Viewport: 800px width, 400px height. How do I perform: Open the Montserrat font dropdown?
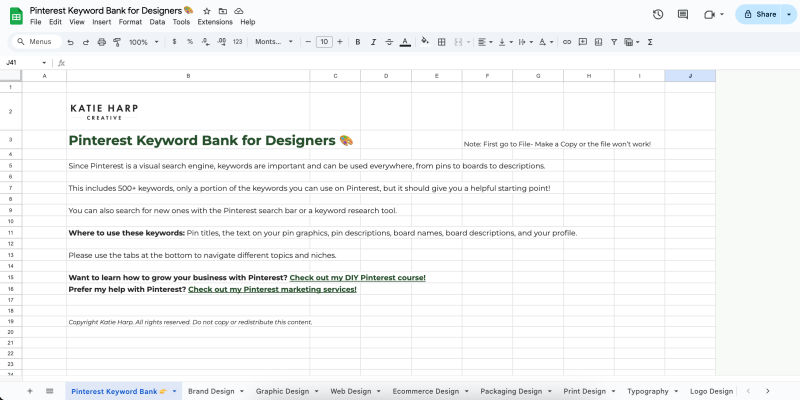274,42
